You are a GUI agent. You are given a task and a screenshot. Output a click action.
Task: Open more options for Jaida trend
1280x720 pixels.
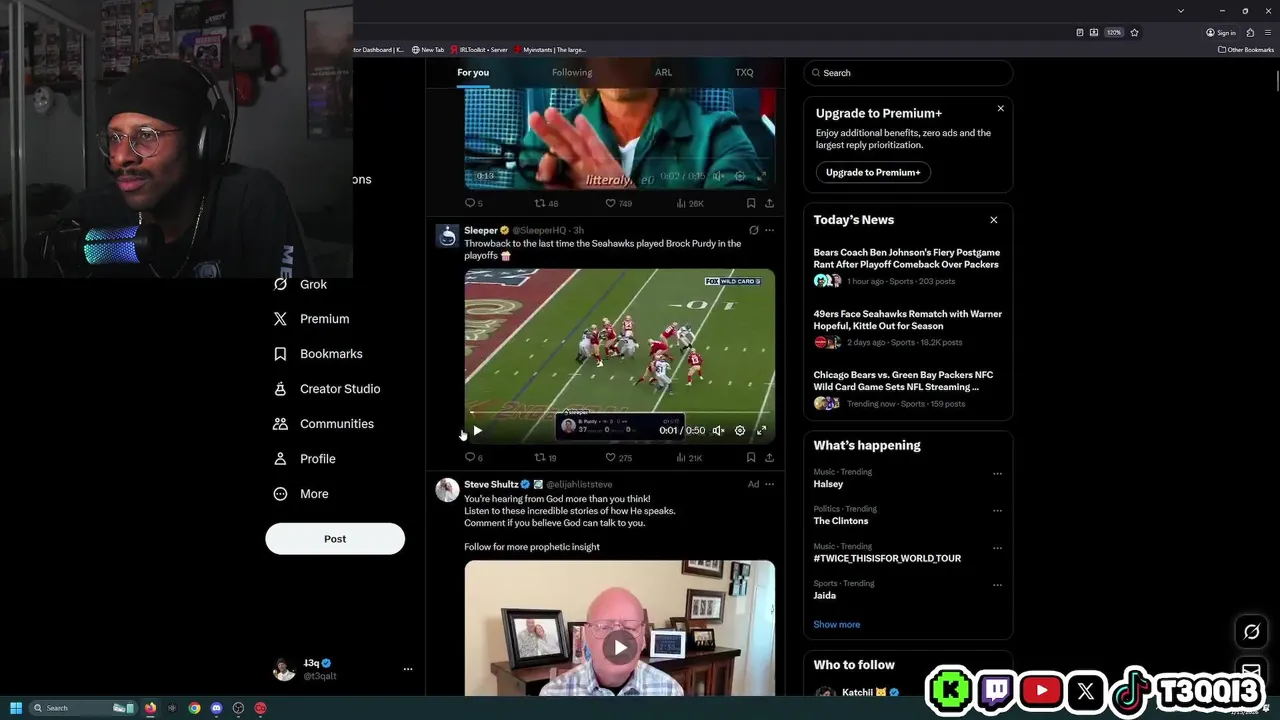click(x=997, y=584)
